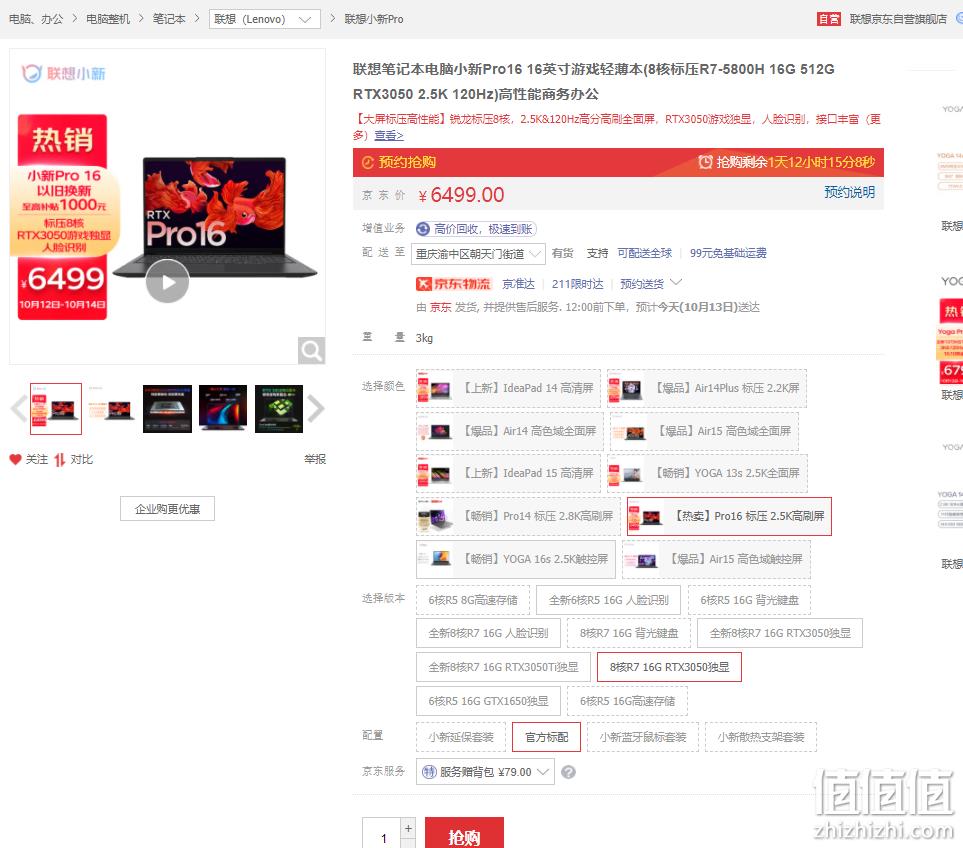
Task: Click the heart 关注 follow icon
Action: pyautogui.click(x=15, y=459)
